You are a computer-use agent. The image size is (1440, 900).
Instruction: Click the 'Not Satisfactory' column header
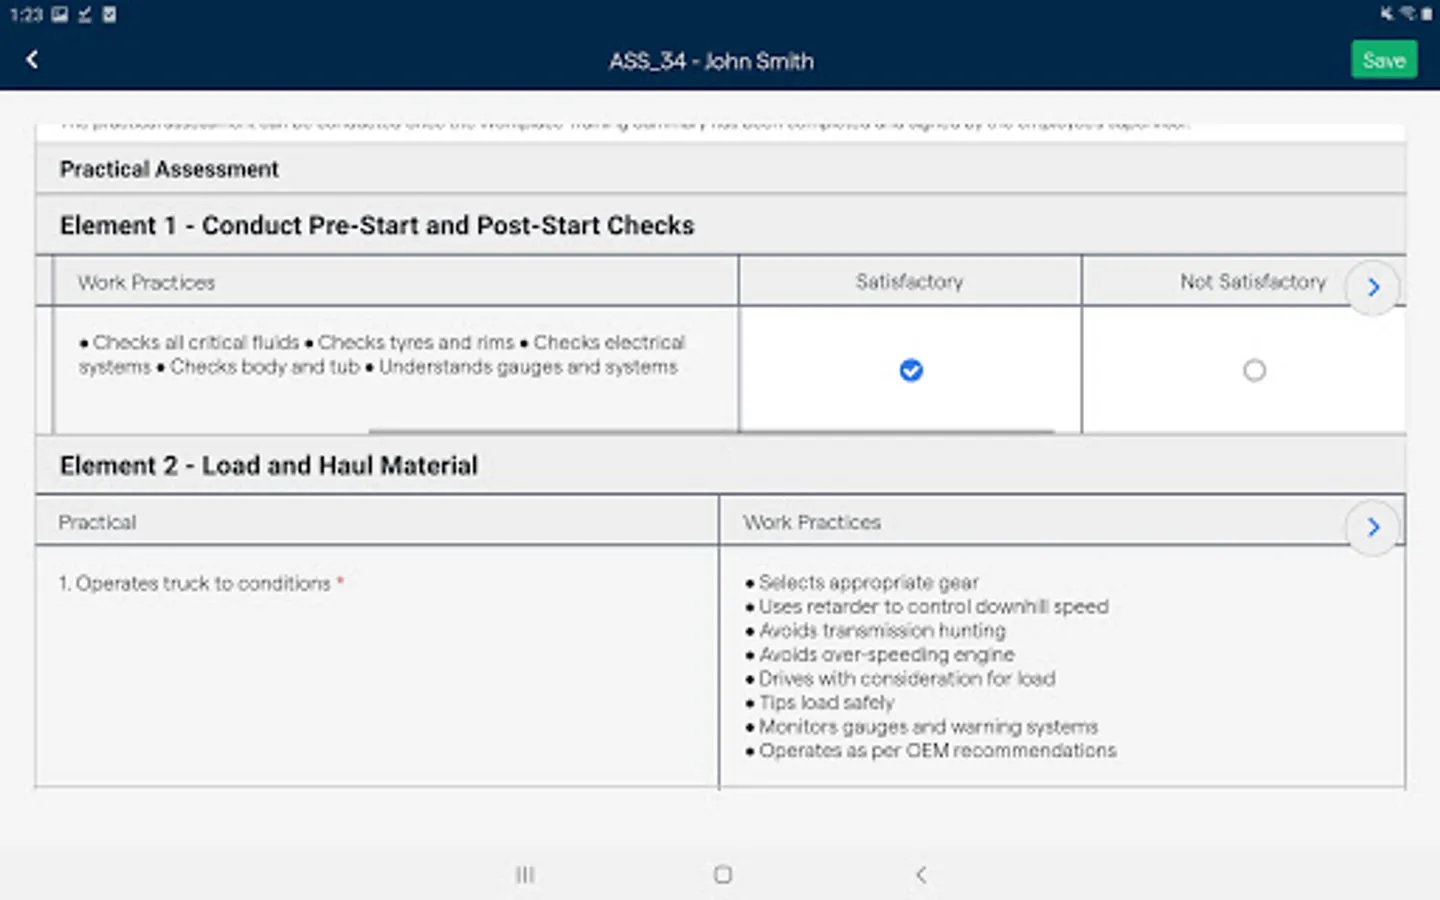click(x=1253, y=281)
